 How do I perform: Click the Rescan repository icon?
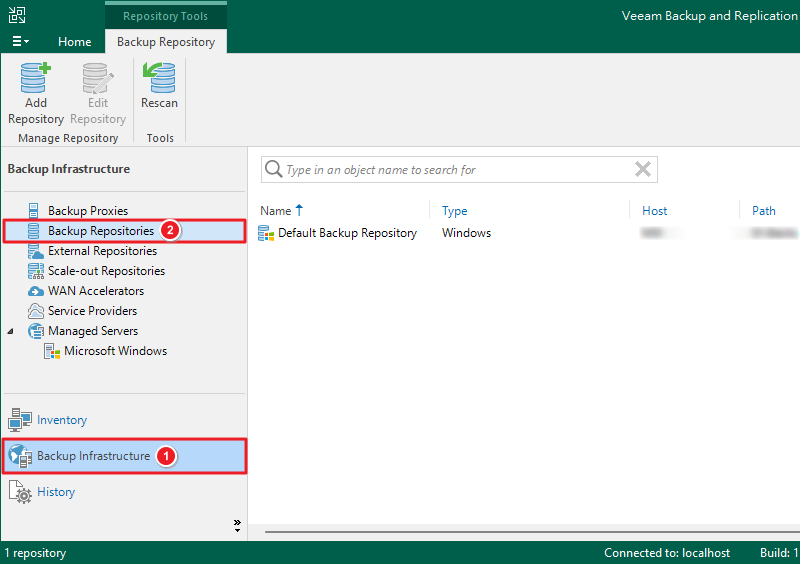coord(159,78)
